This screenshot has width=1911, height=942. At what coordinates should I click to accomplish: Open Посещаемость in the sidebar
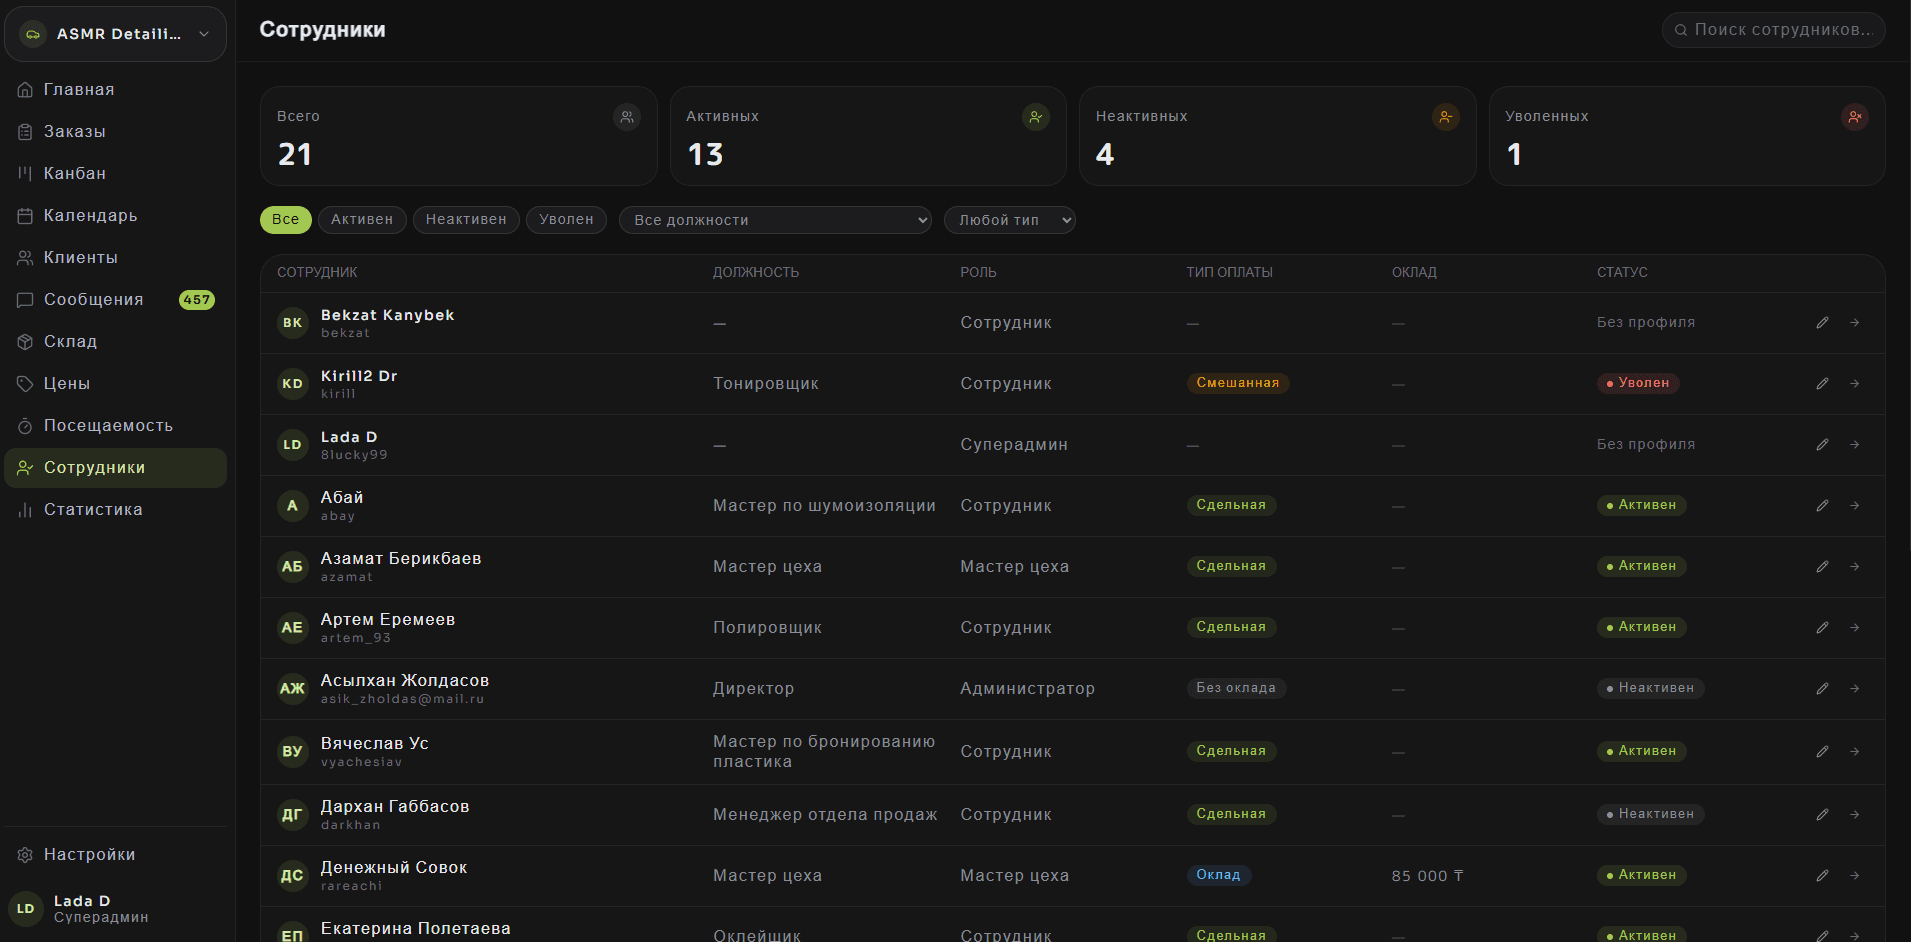click(116, 426)
